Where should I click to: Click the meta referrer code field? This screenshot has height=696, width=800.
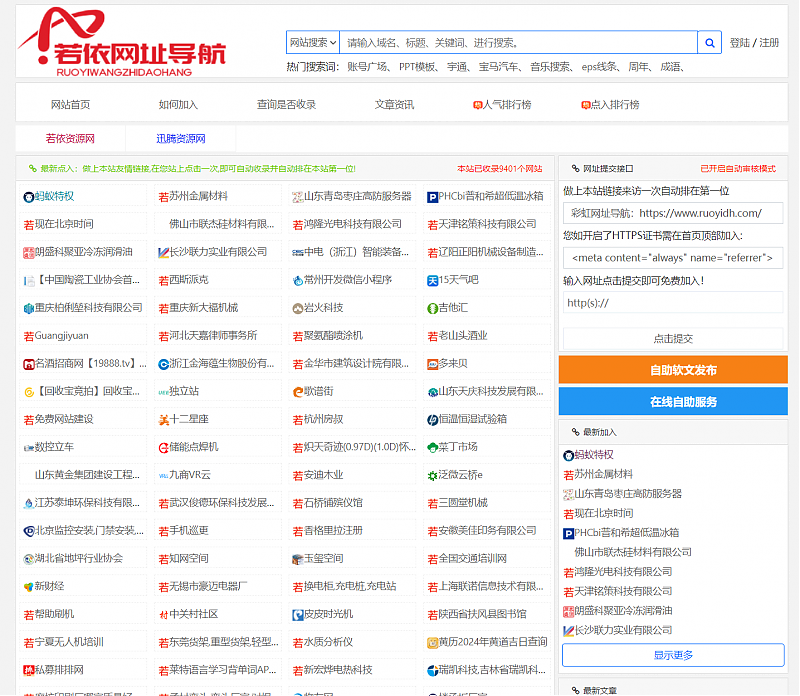(672, 258)
